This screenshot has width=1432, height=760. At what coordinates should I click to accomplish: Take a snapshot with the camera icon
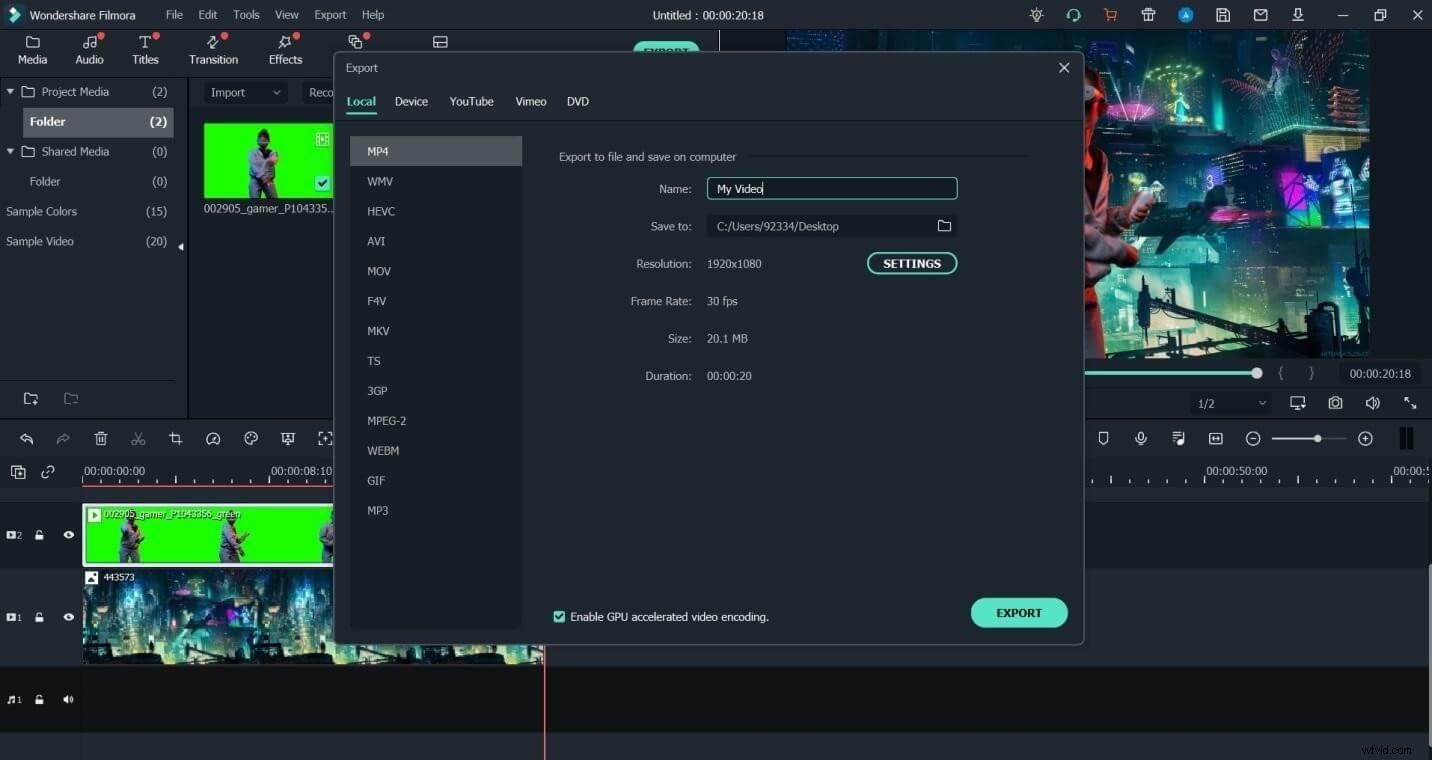pos(1335,403)
